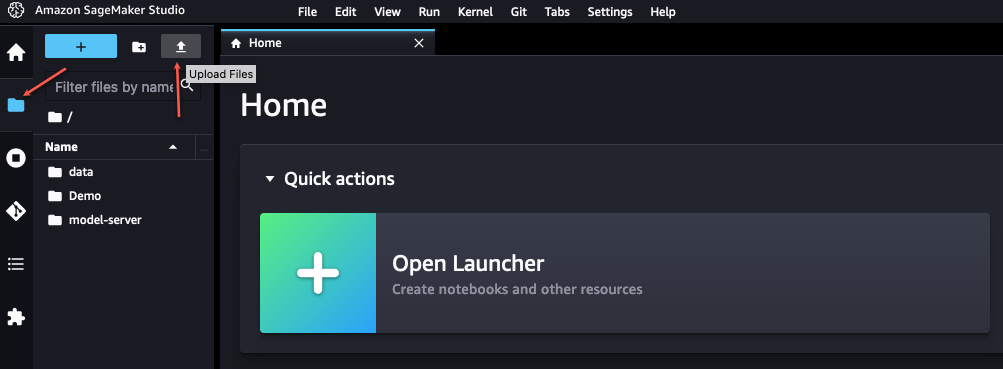Image resolution: width=1003 pixels, height=369 pixels.
Task: Click the root folder breadcrumb icon
Action: 55,117
